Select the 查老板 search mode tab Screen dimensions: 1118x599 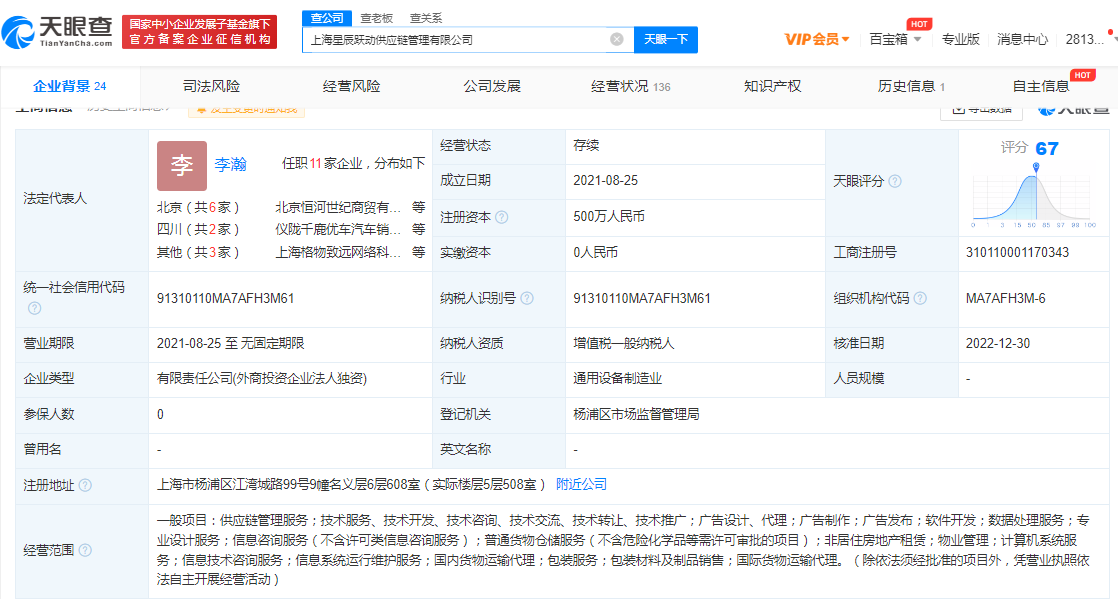click(x=376, y=18)
